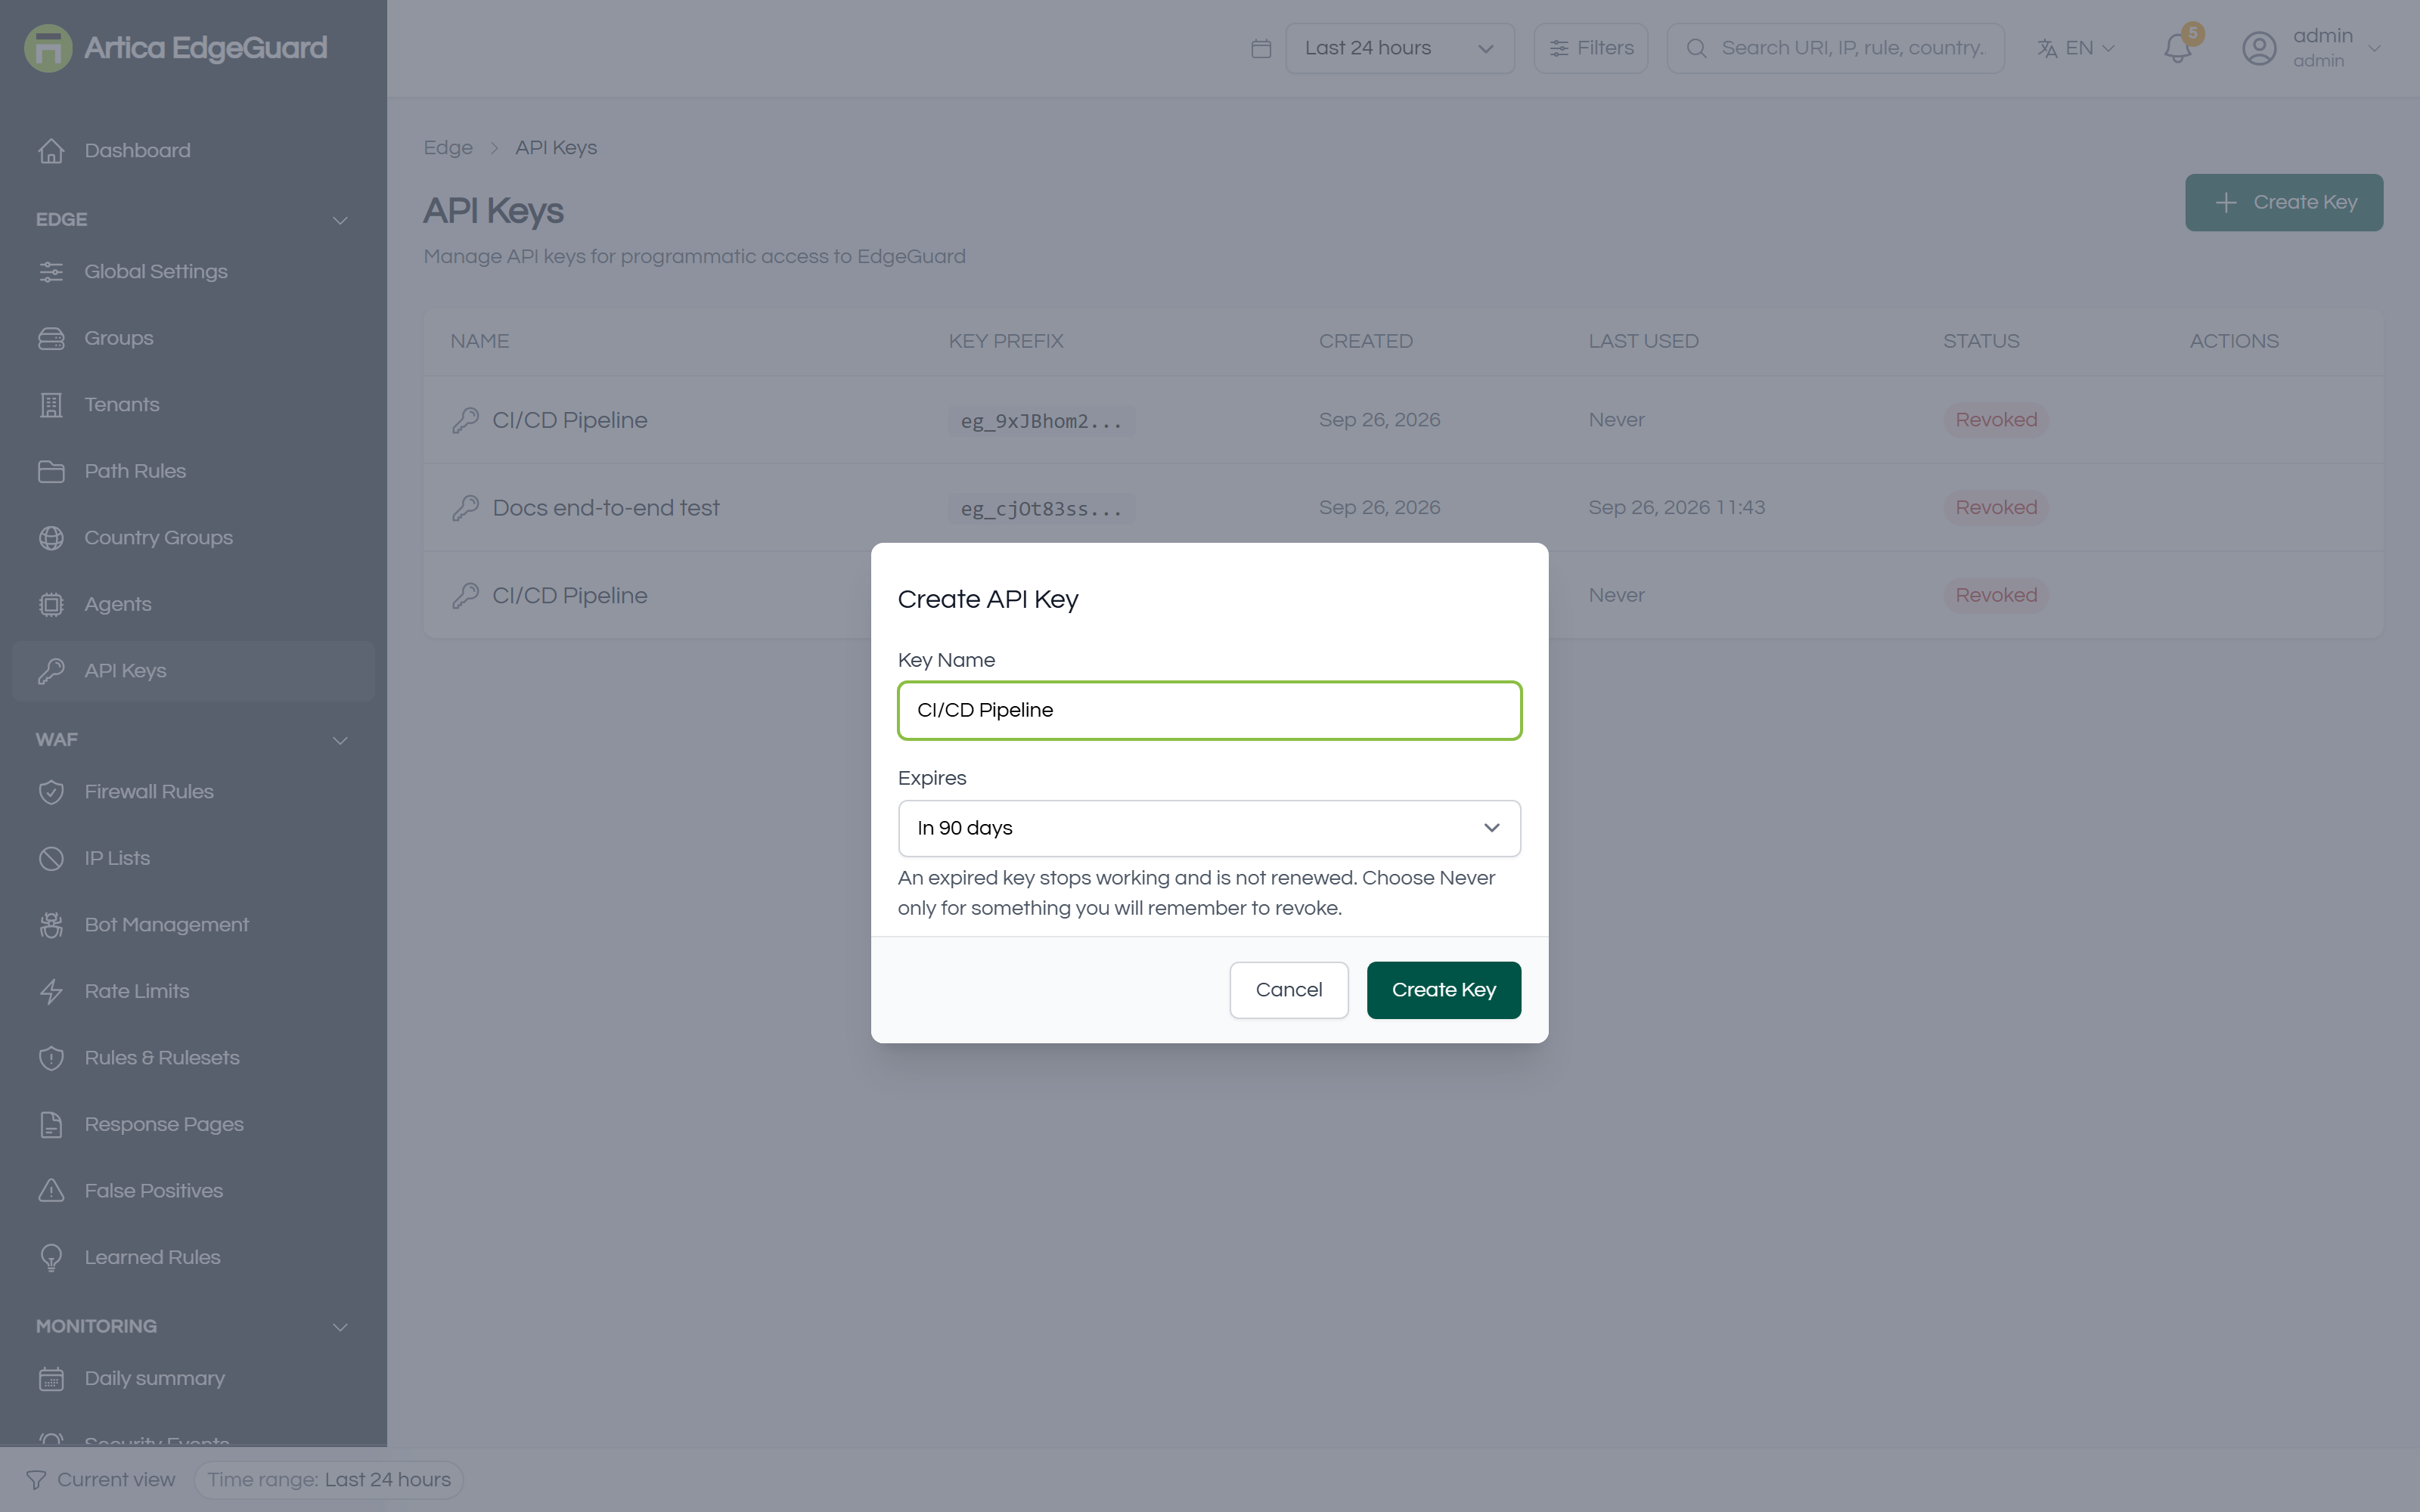The width and height of the screenshot is (2420, 1512).
Task: Click the Dashboard home icon
Action: point(51,151)
